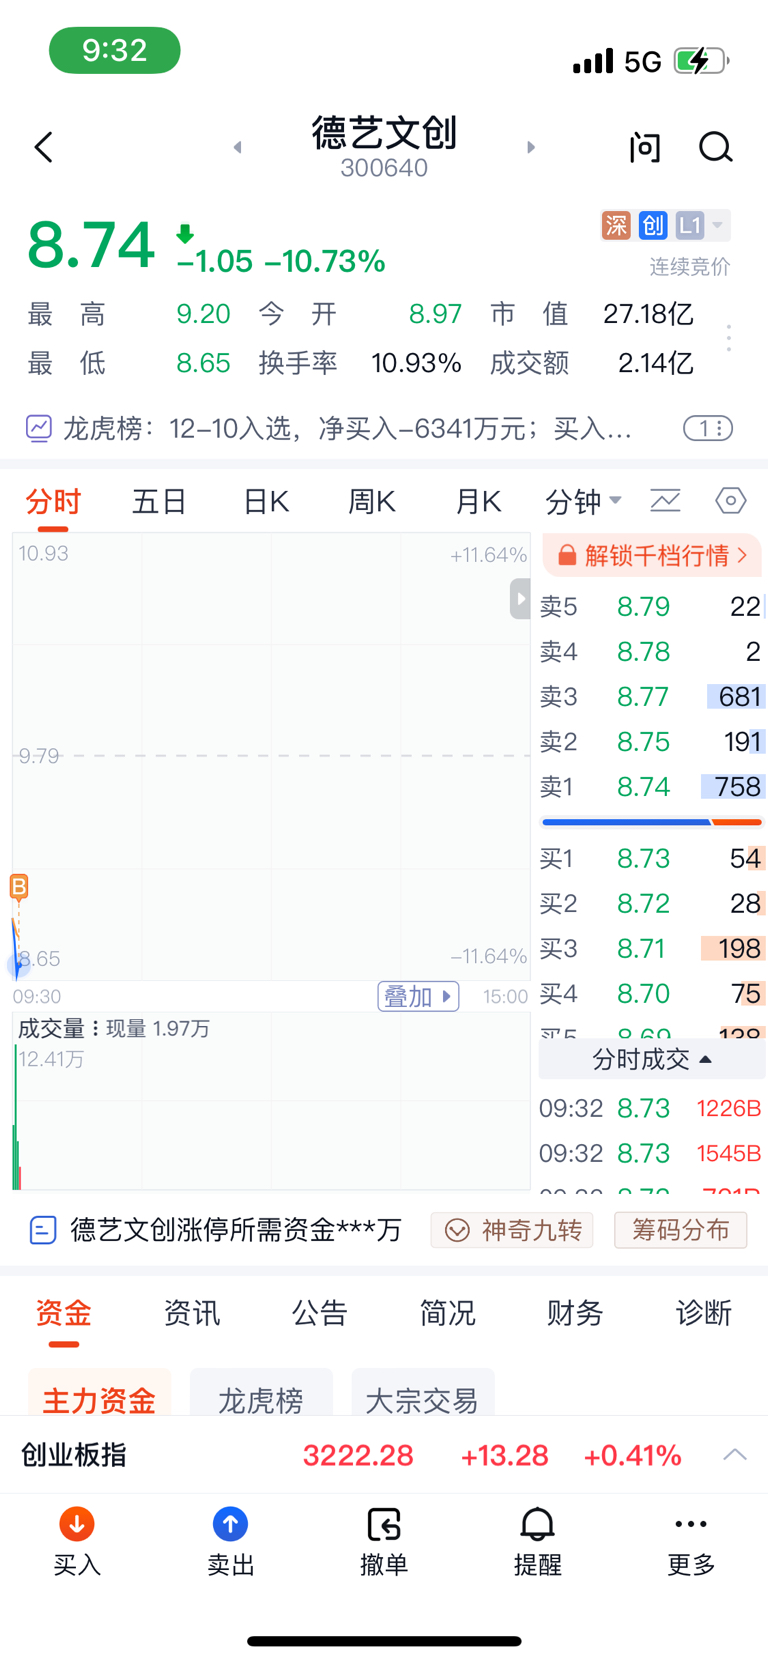Tap the 龙虎榜 chart icon

click(x=38, y=429)
